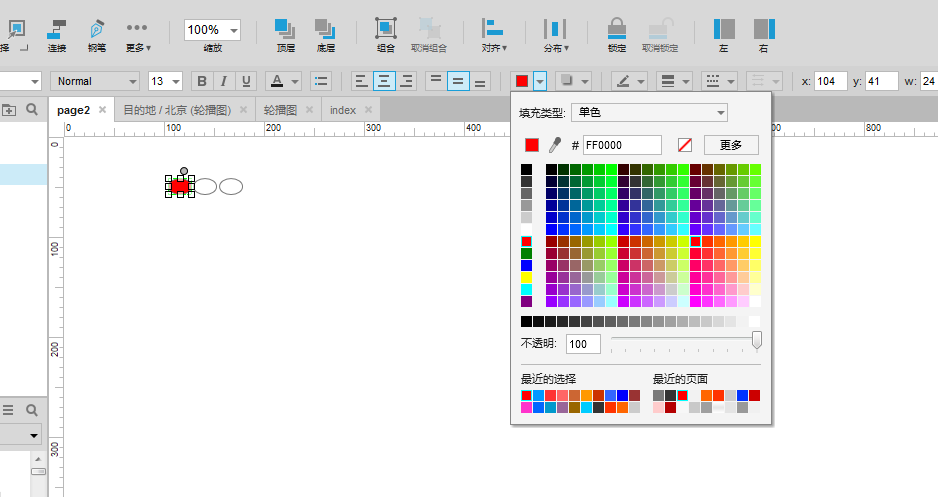
Task: Open the 对齐 align menu
Action: point(494,36)
